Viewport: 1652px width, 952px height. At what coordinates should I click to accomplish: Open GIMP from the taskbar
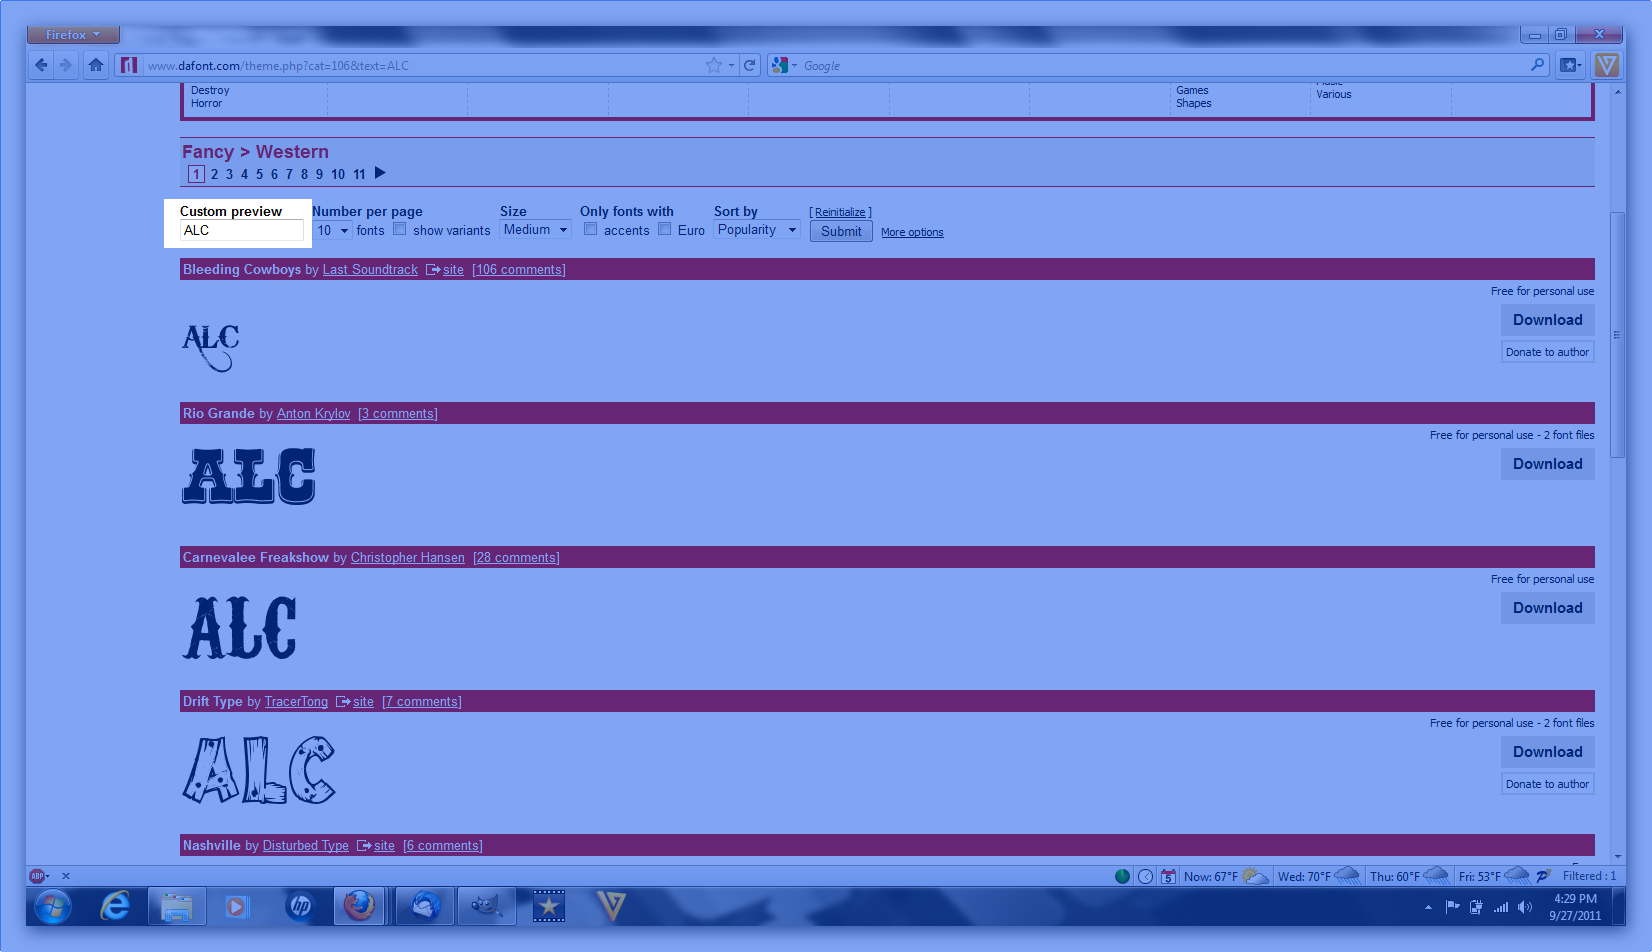[x=487, y=907]
